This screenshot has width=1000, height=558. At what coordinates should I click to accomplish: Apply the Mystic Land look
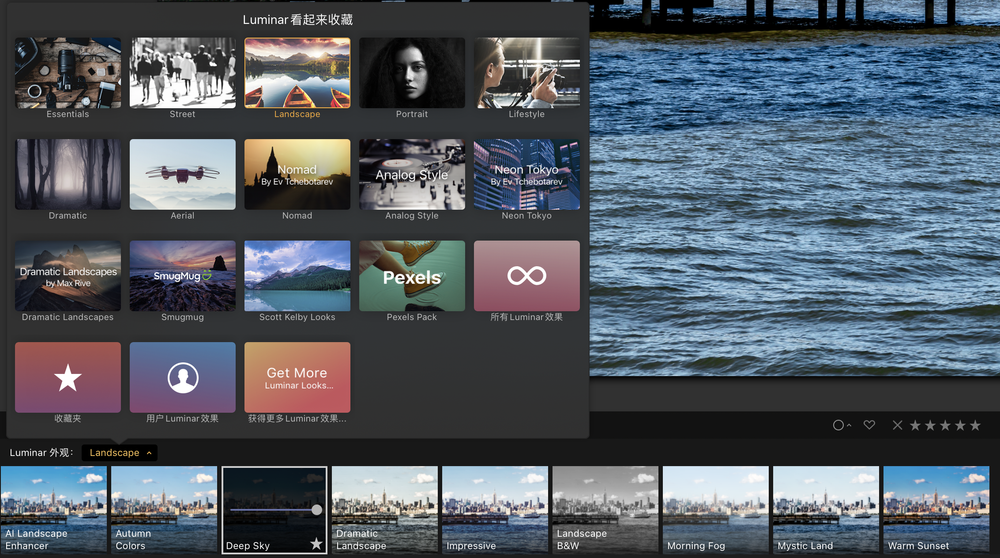tap(826, 510)
